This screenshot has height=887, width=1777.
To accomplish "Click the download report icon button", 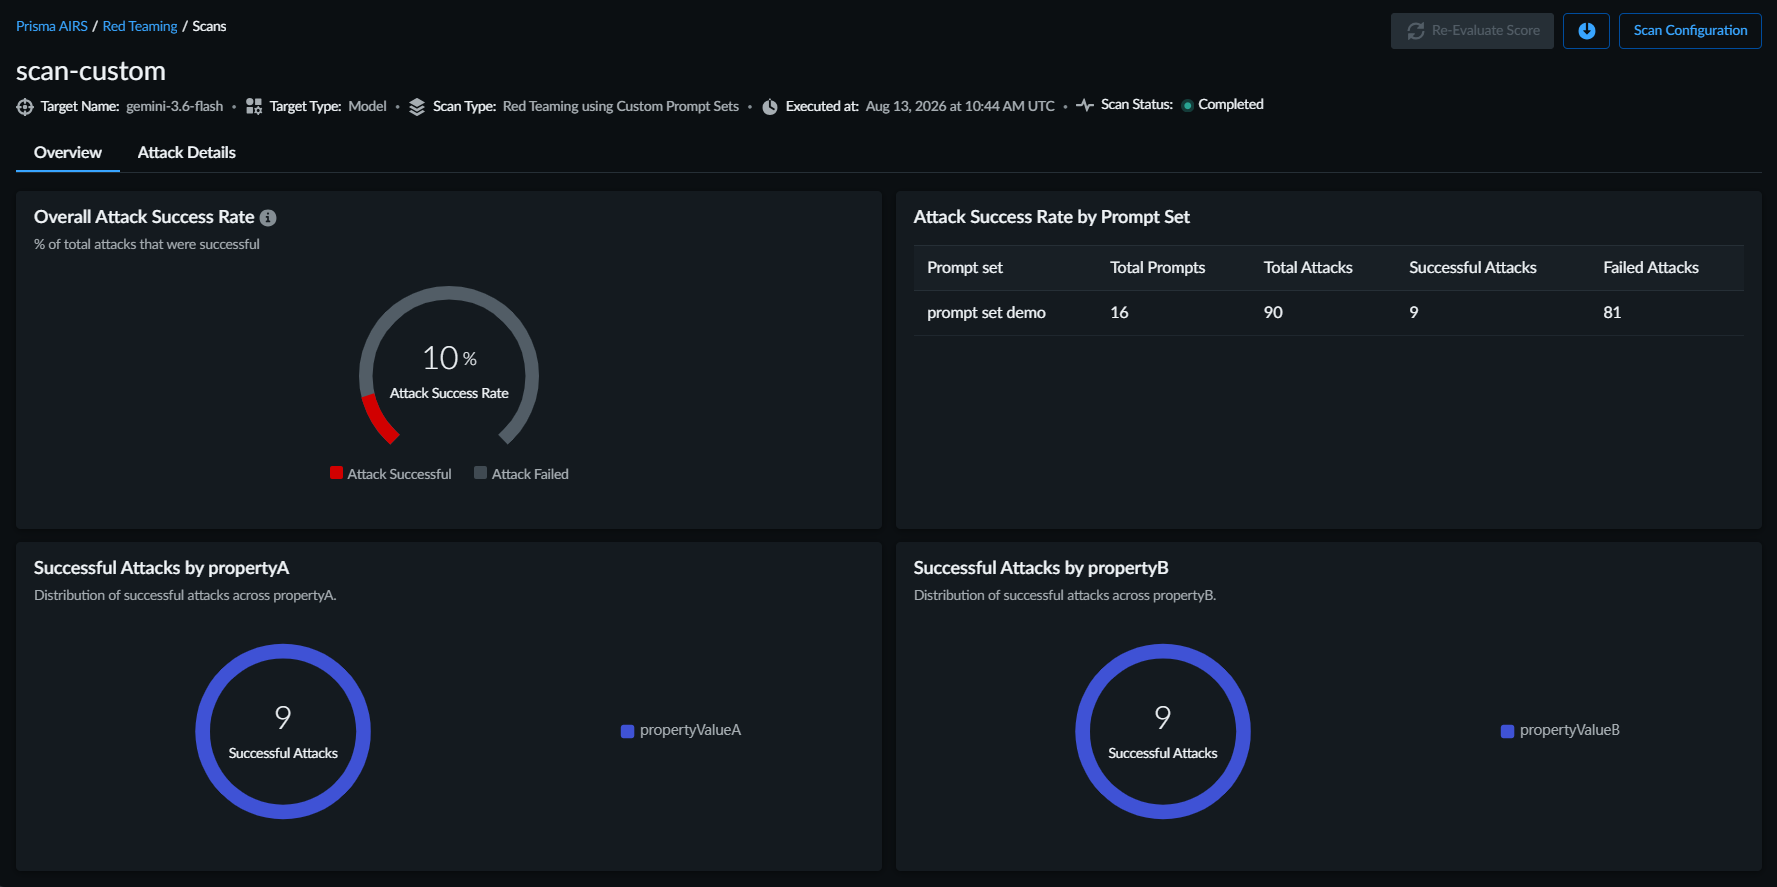I will click(x=1586, y=31).
